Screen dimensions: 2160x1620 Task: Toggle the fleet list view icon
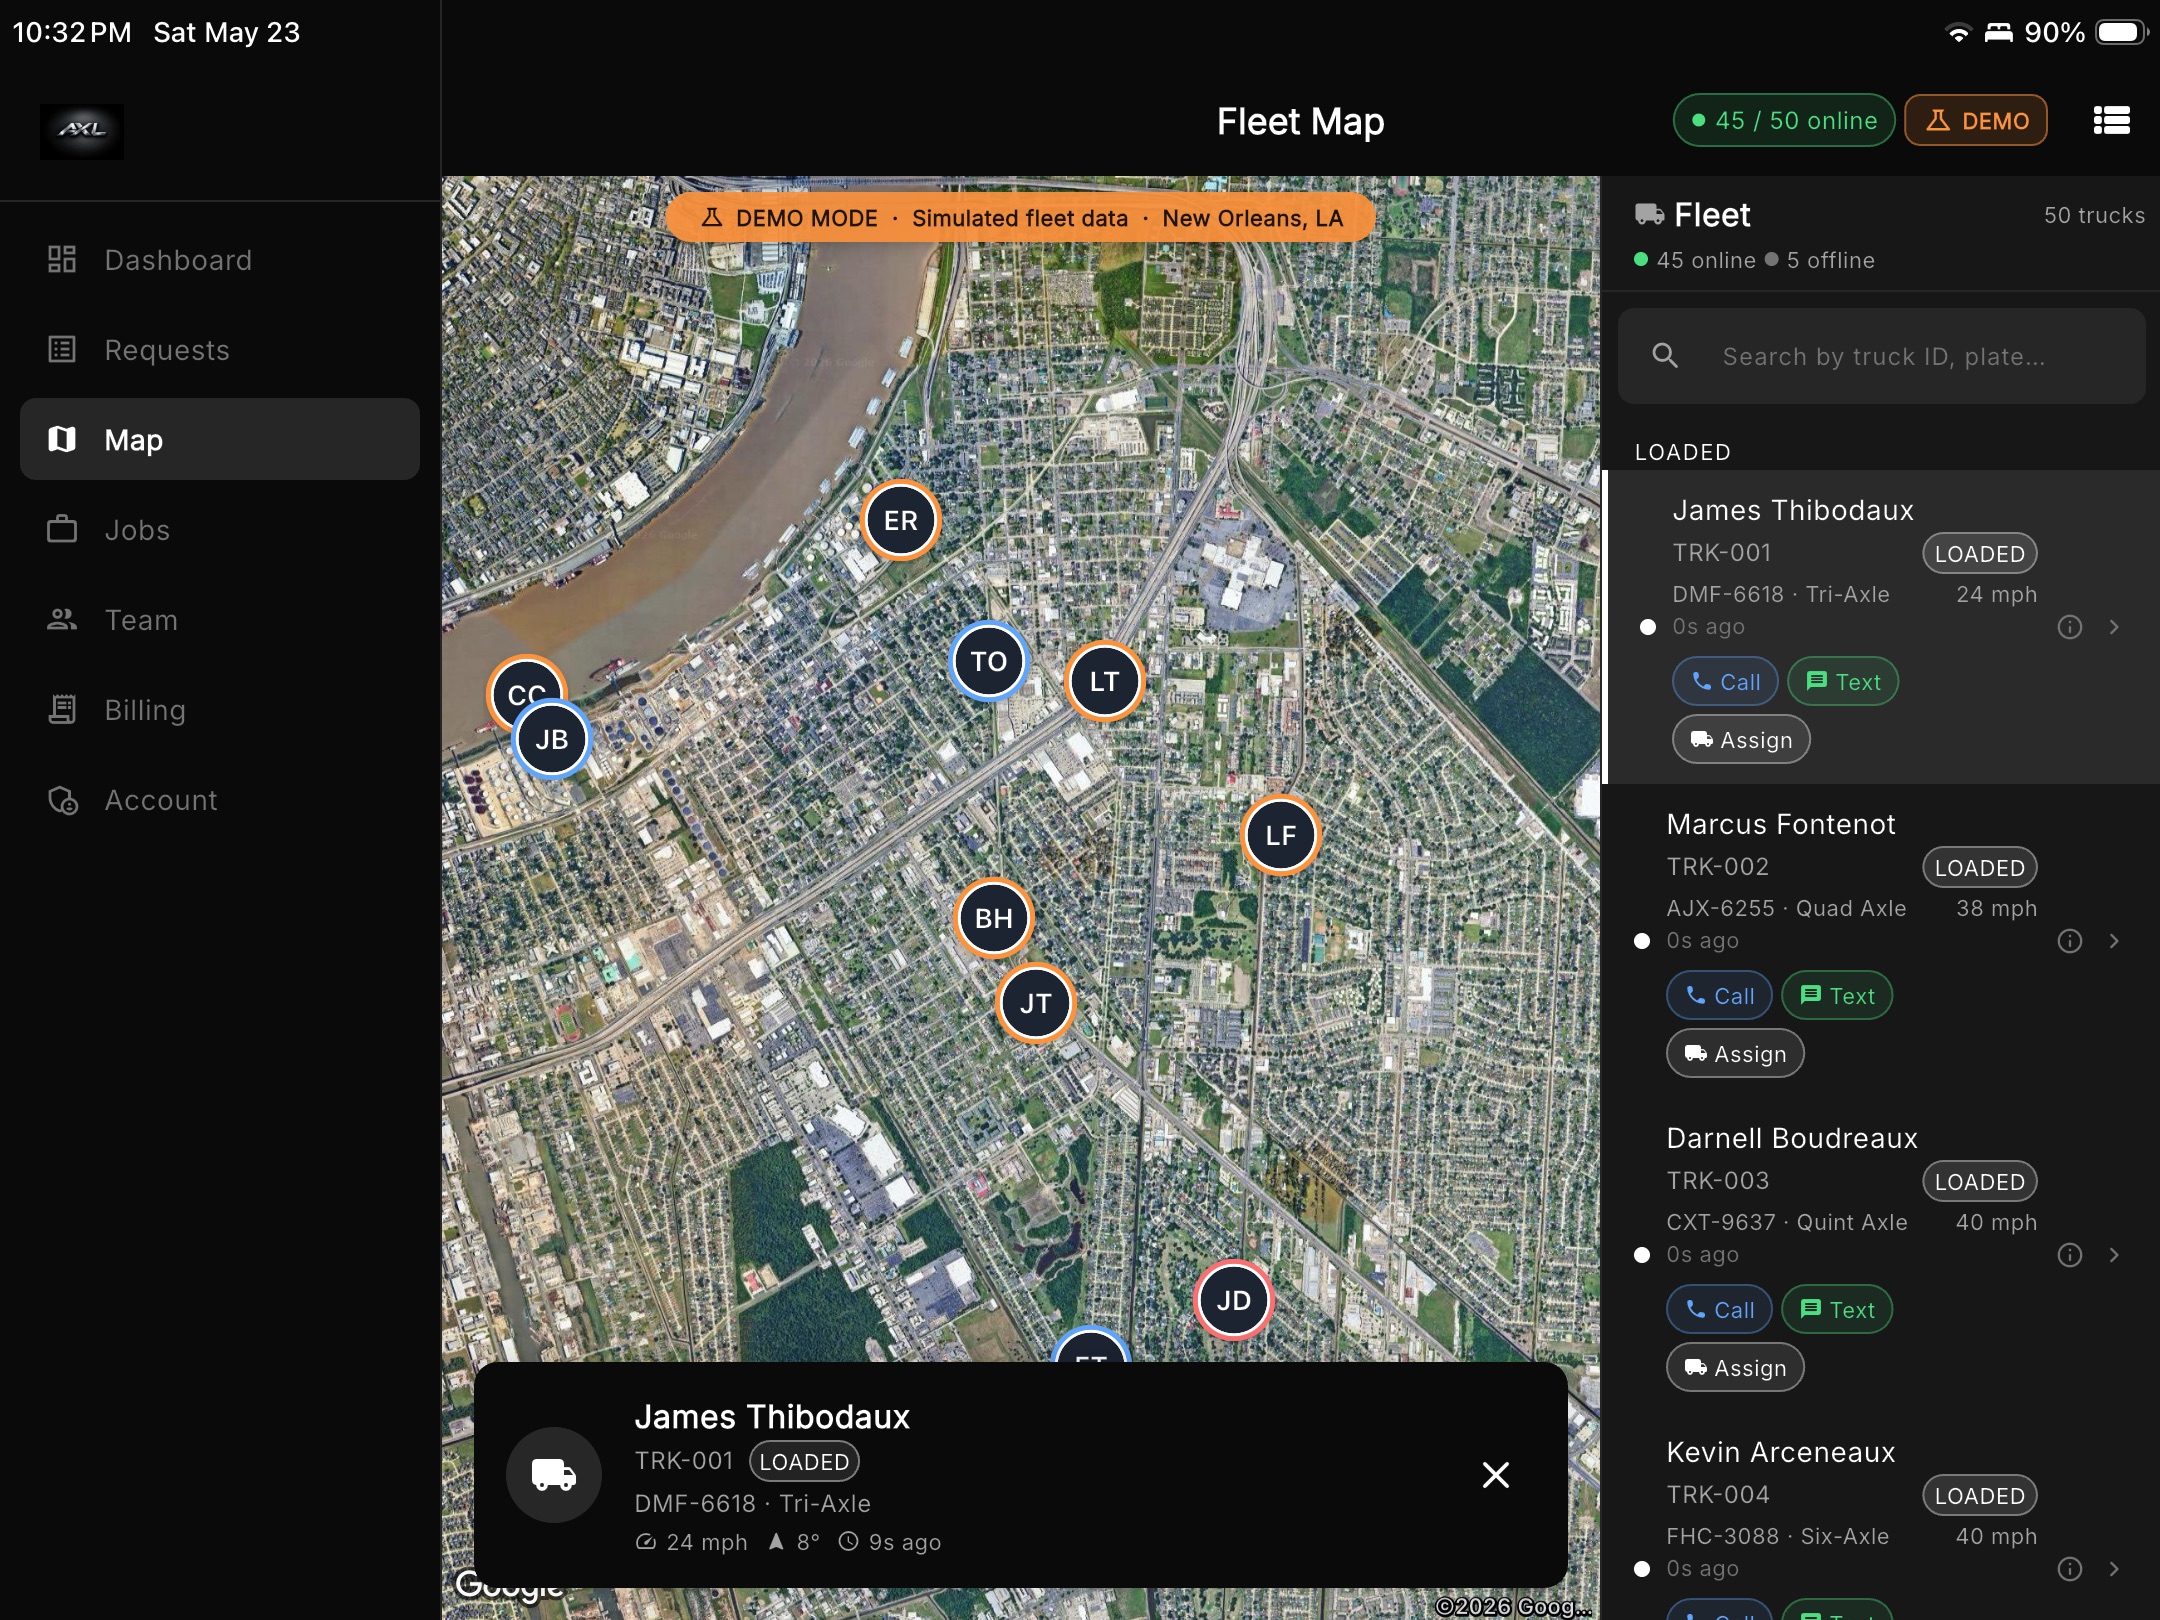(2111, 121)
